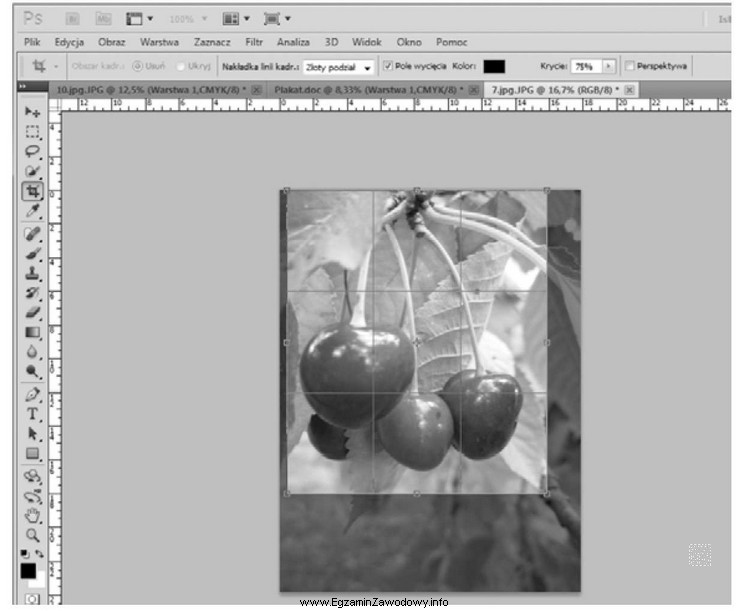Image resolution: width=749 pixels, height=611 pixels.
Task: Pick the Eyedropper tool
Action: tap(32, 211)
